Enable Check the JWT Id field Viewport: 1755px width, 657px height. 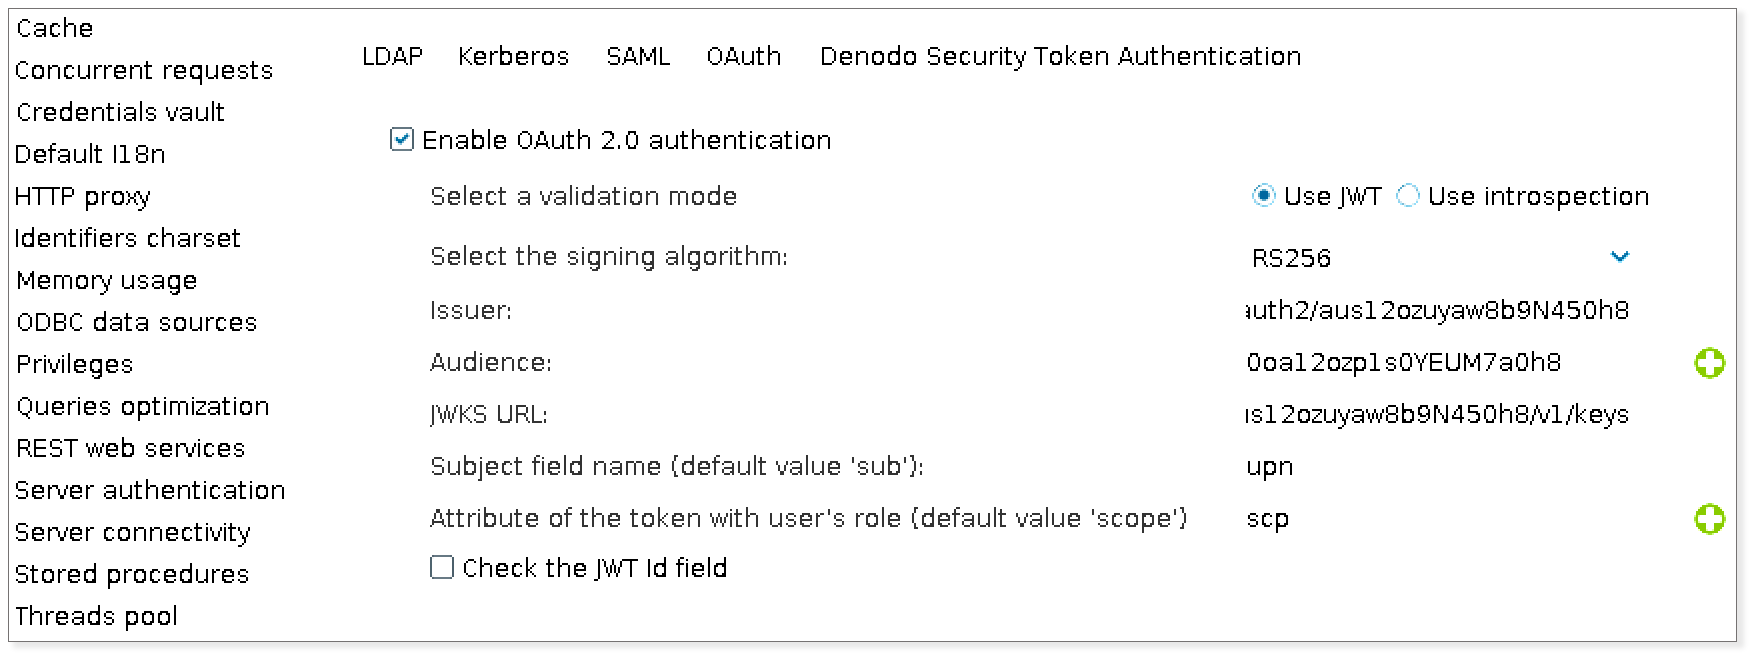click(441, 567)
